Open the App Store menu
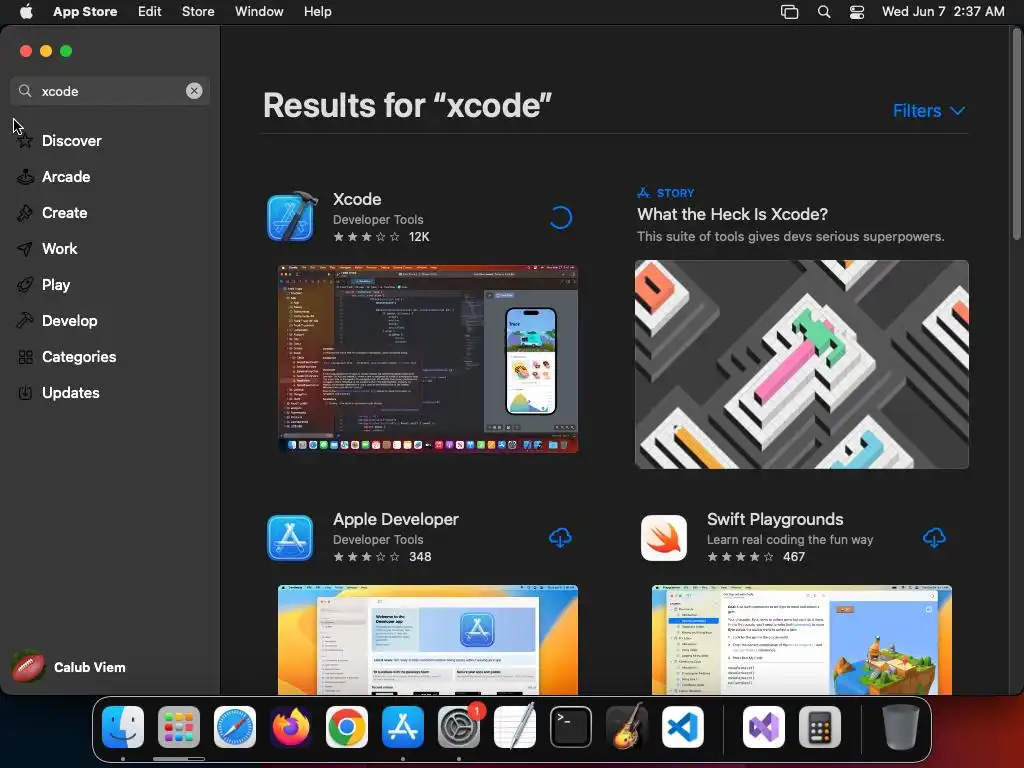 [85, 11]
